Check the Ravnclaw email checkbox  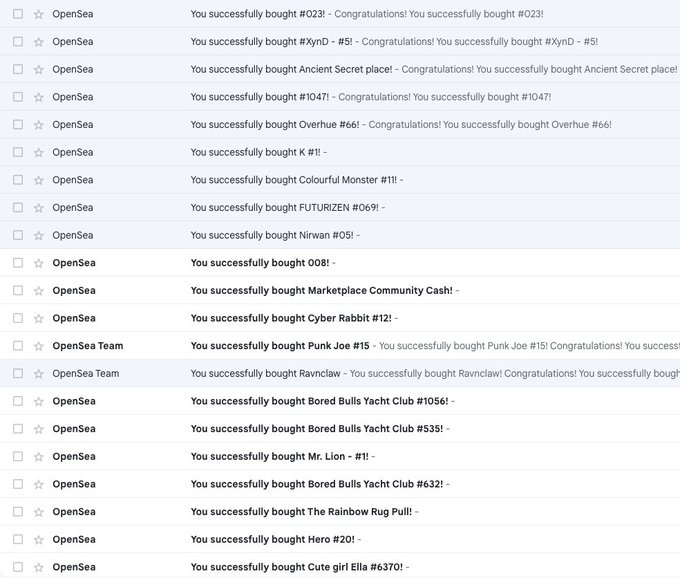tap(18, 373)
